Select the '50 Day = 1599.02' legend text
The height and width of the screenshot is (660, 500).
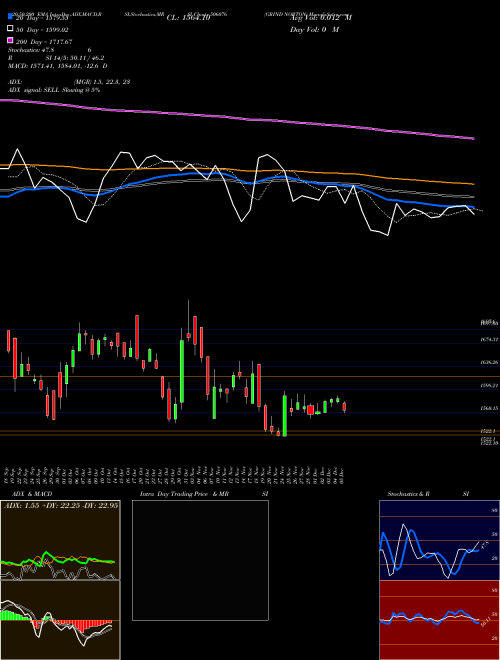42,30
